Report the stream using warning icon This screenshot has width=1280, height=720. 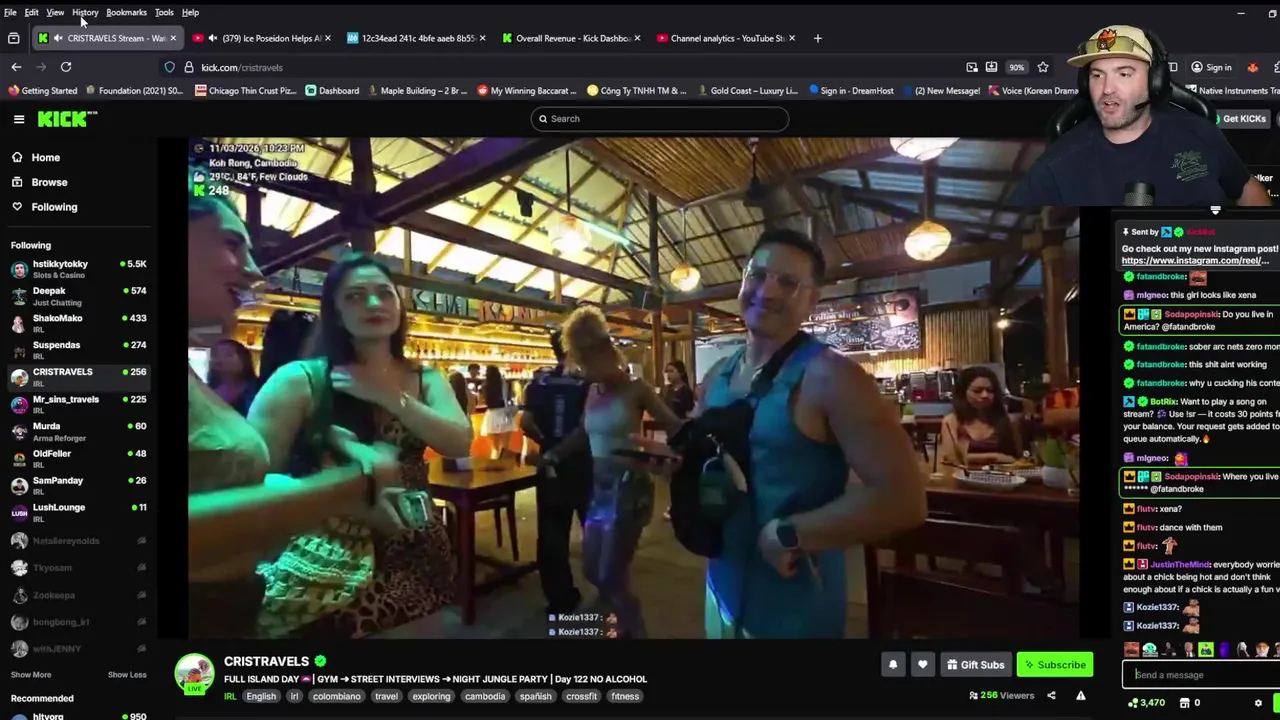[x=1081, y=696]
